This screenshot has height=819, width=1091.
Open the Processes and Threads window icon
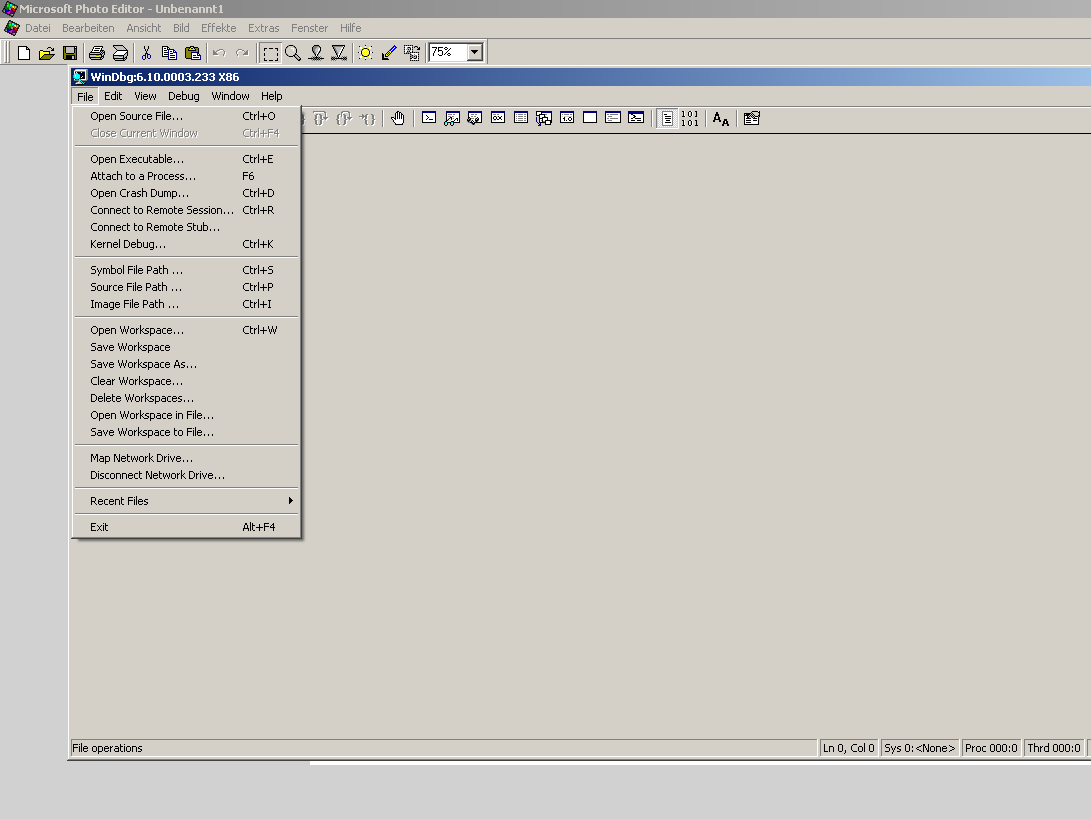[x=613, y=118]
